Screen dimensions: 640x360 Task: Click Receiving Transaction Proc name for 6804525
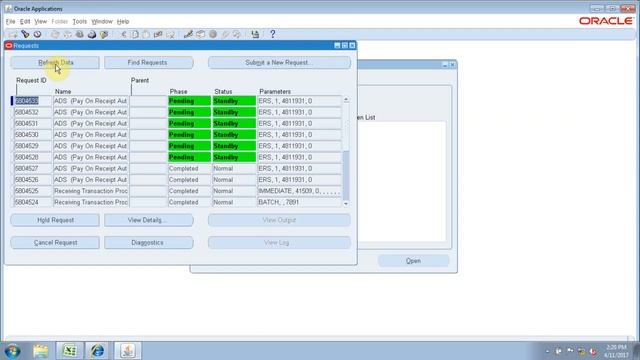click(x=91, y=191)
